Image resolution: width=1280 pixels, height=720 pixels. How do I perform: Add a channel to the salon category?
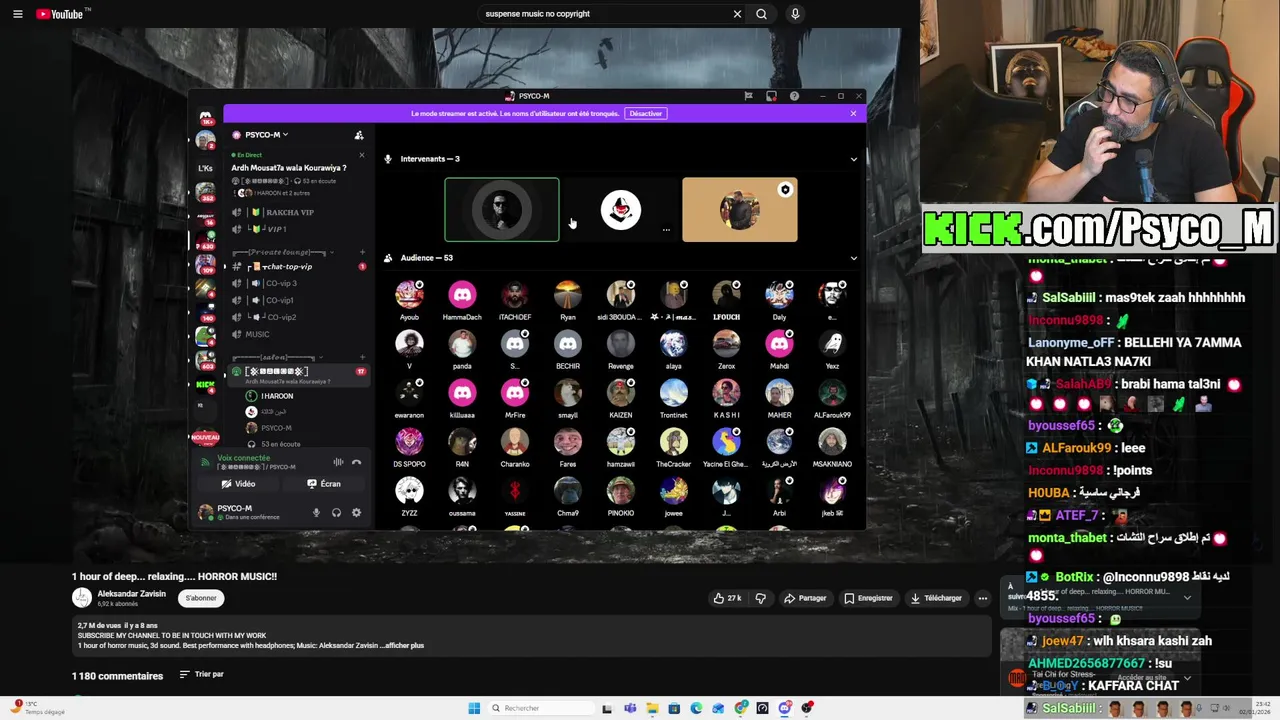[362, 357]
